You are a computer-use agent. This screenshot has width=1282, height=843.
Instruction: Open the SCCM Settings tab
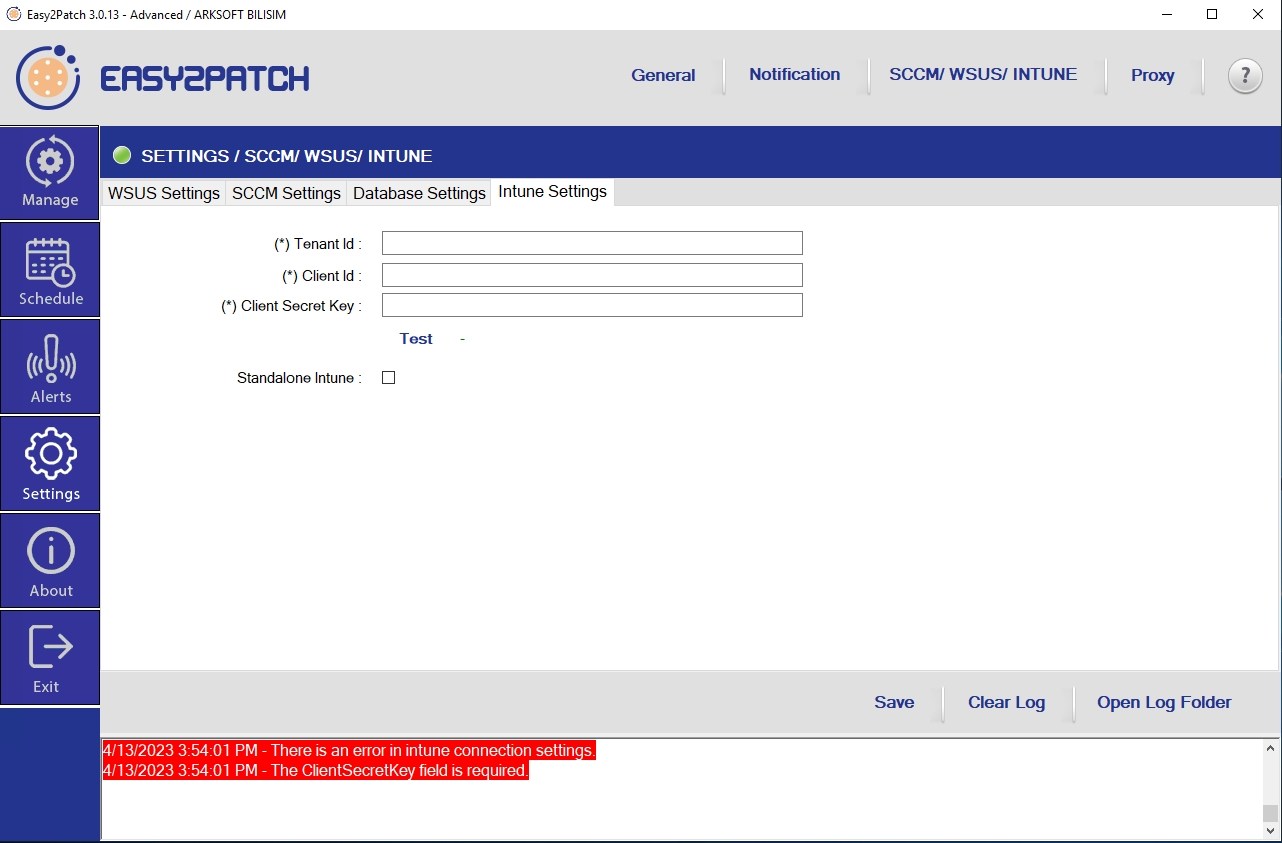pyautogui.click(x=286, y=193)
